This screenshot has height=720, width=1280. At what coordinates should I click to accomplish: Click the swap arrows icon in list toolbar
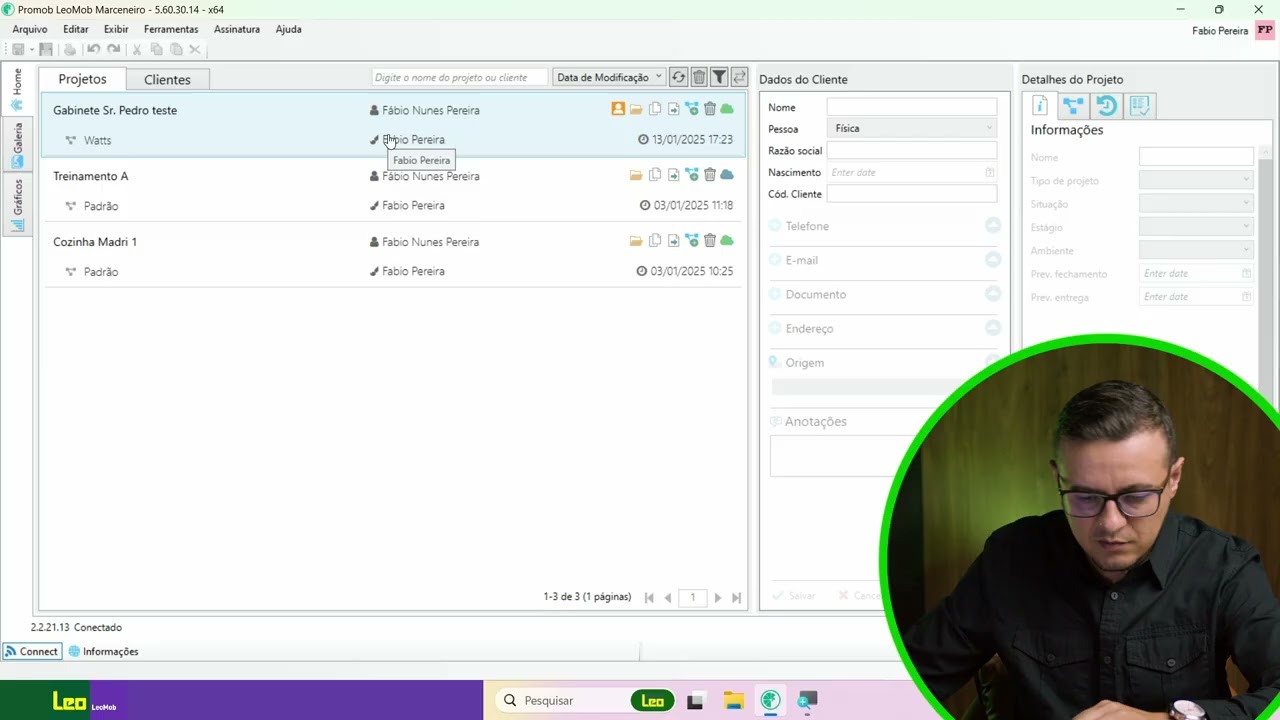[x=739, y=77]
